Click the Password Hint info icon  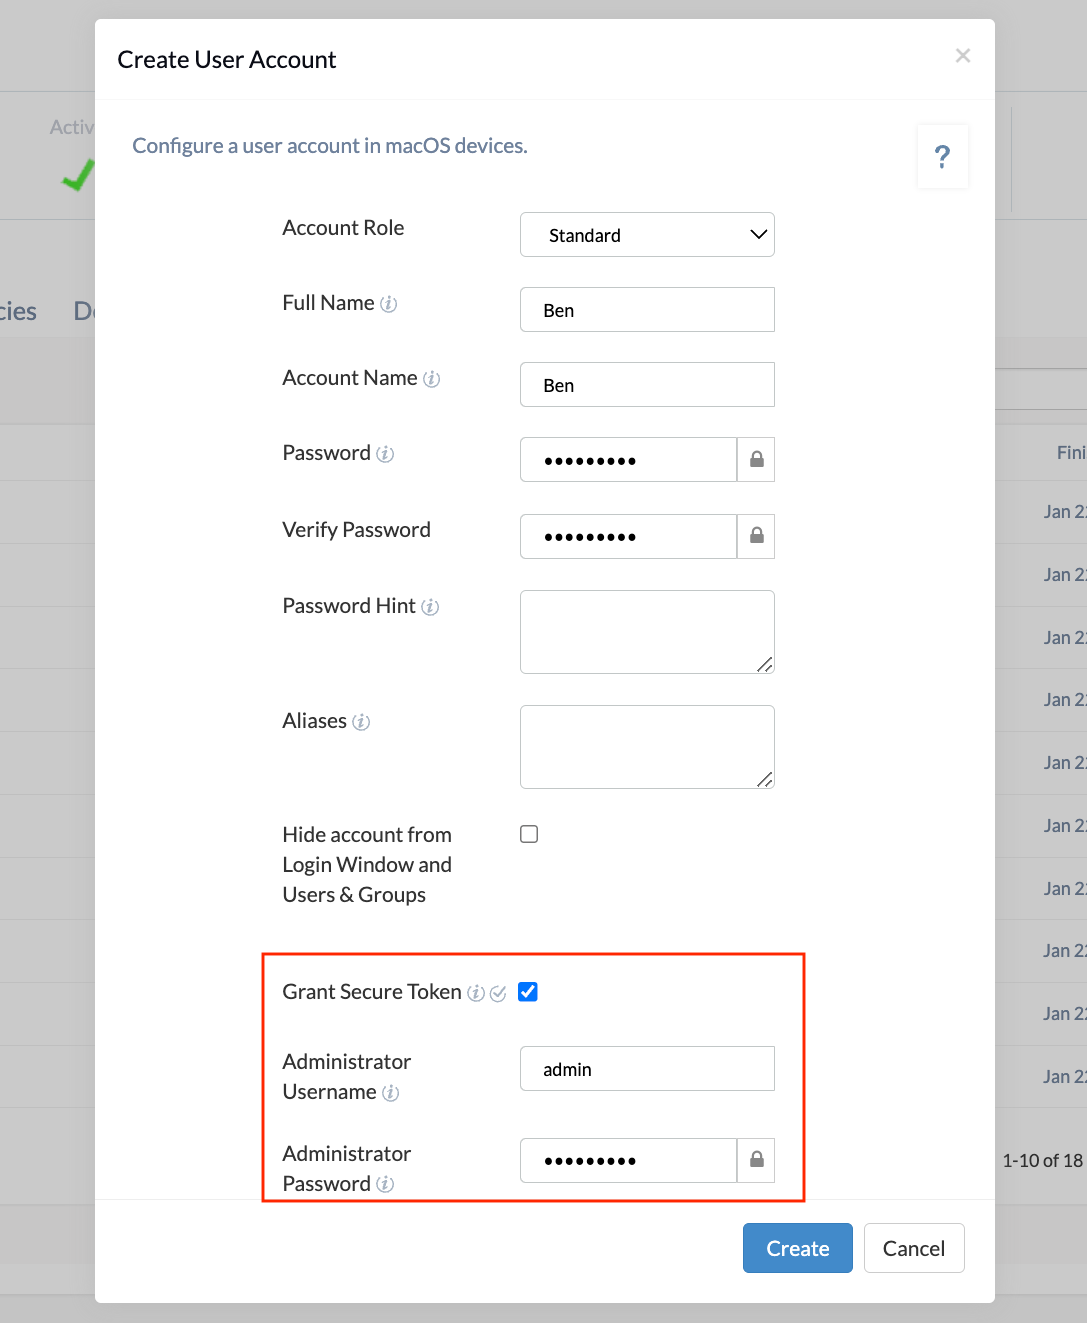click(x=430, y=607)
